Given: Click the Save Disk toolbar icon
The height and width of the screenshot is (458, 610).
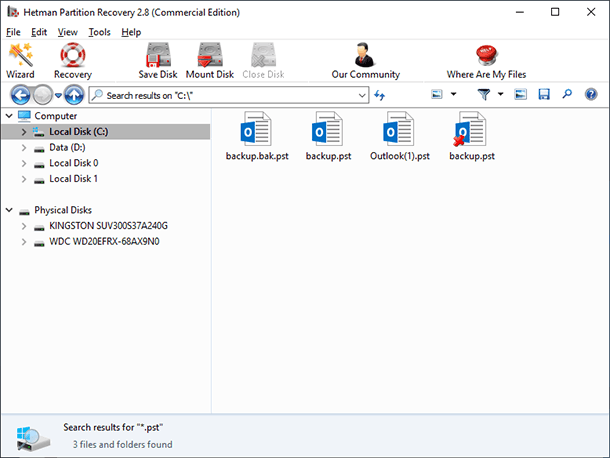Looking at the screenshot, I should click(x=158, y=55).
